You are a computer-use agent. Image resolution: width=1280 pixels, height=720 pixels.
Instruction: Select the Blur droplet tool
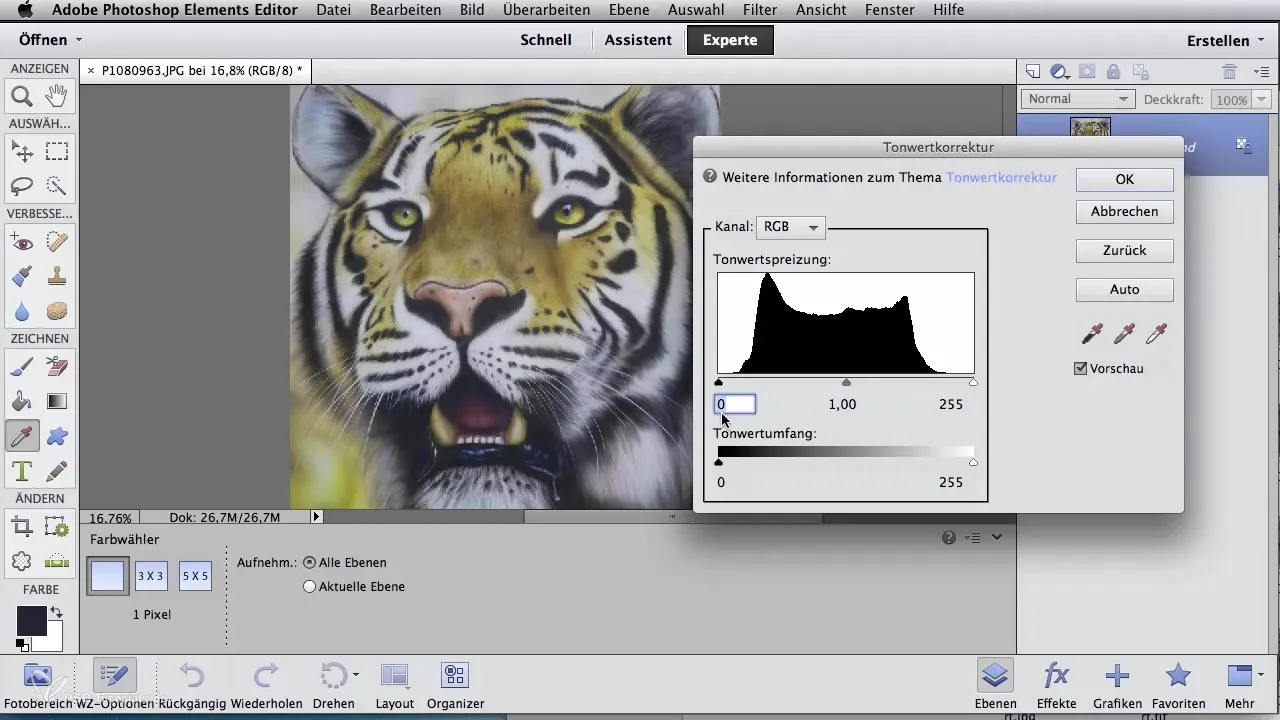pyautogui.click(x=21, y=311)
